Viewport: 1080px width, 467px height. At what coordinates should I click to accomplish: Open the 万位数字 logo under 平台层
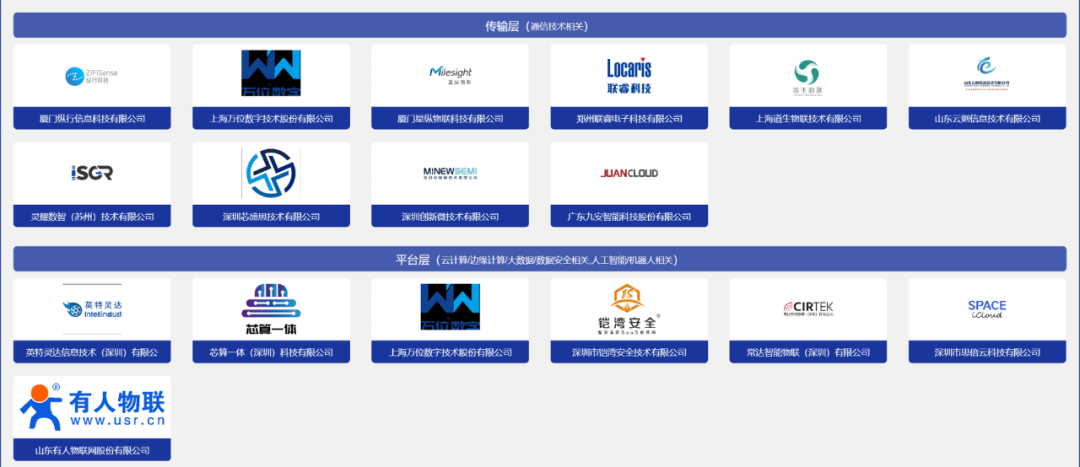click(450, 307)
